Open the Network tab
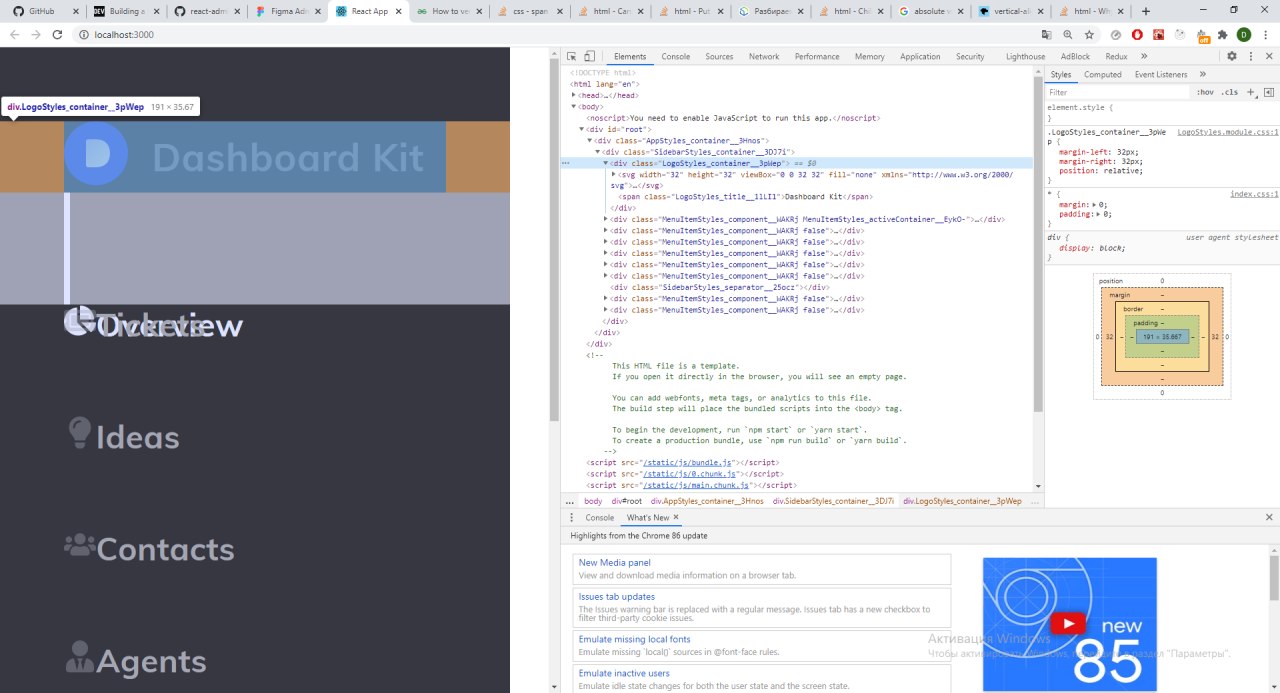 [x=764, y=56]
